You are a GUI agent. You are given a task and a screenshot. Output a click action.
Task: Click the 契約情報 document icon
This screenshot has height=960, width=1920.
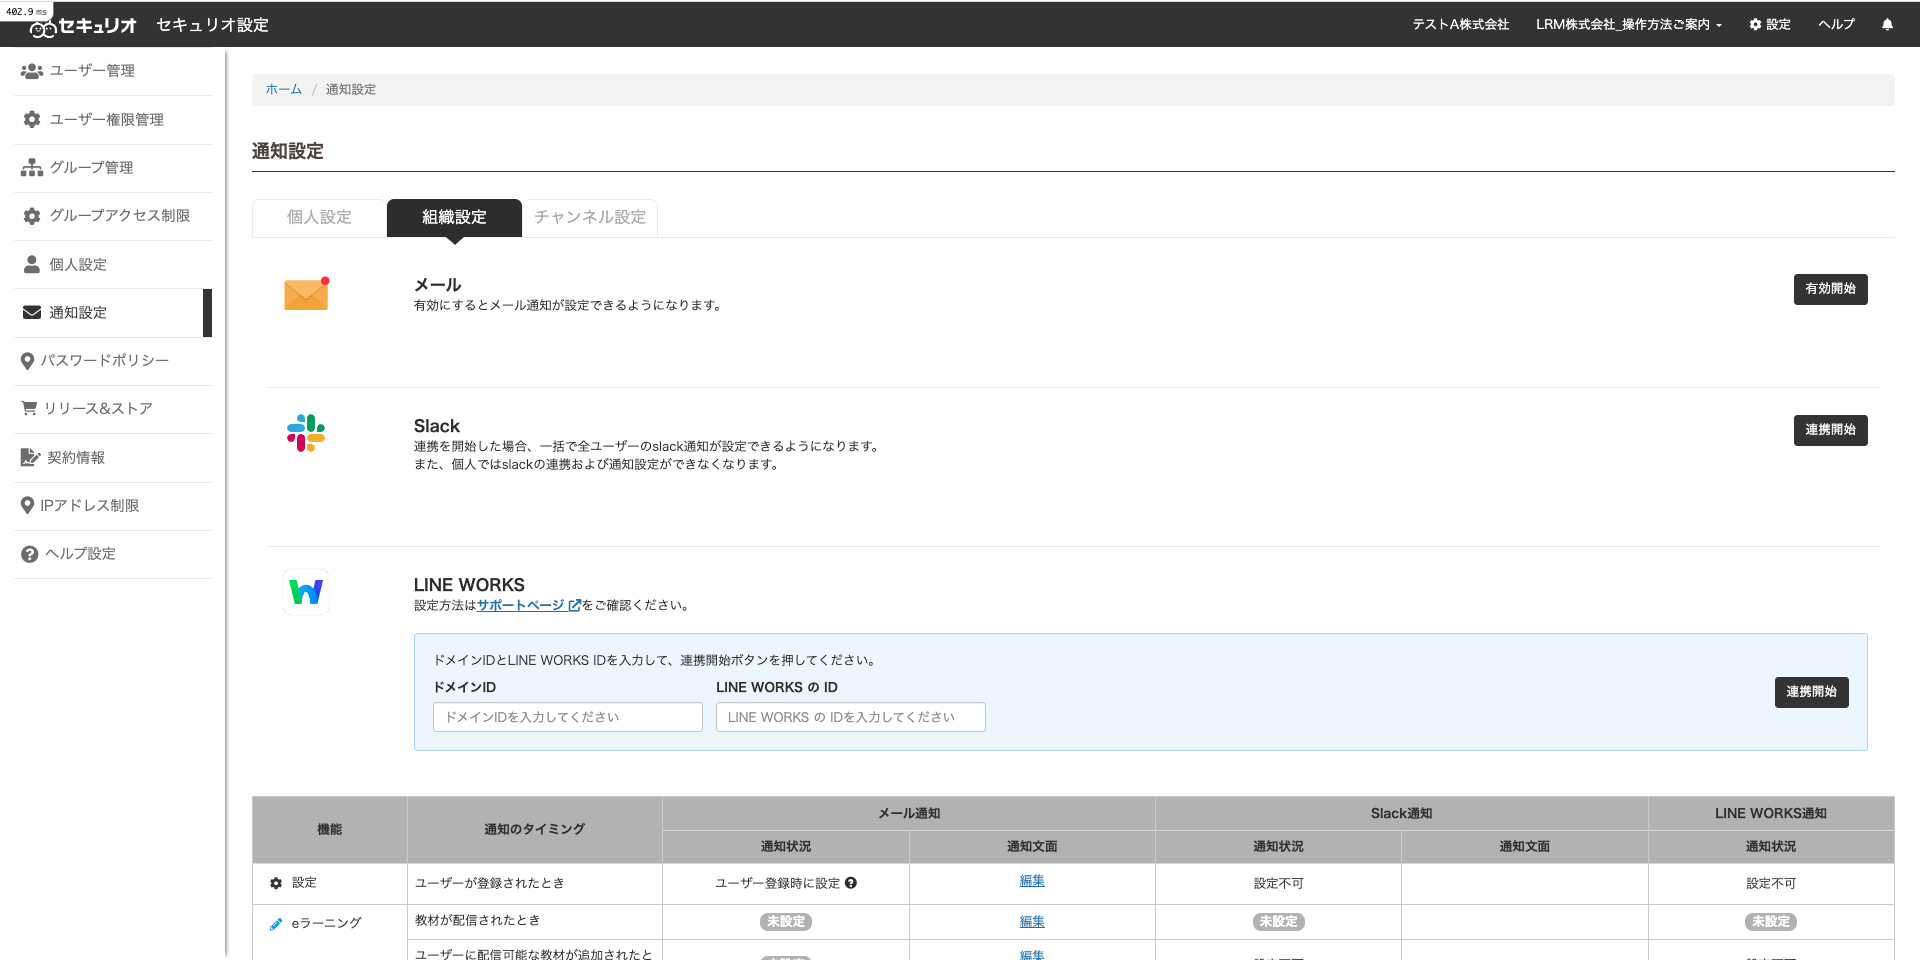(x=31, y=457)
